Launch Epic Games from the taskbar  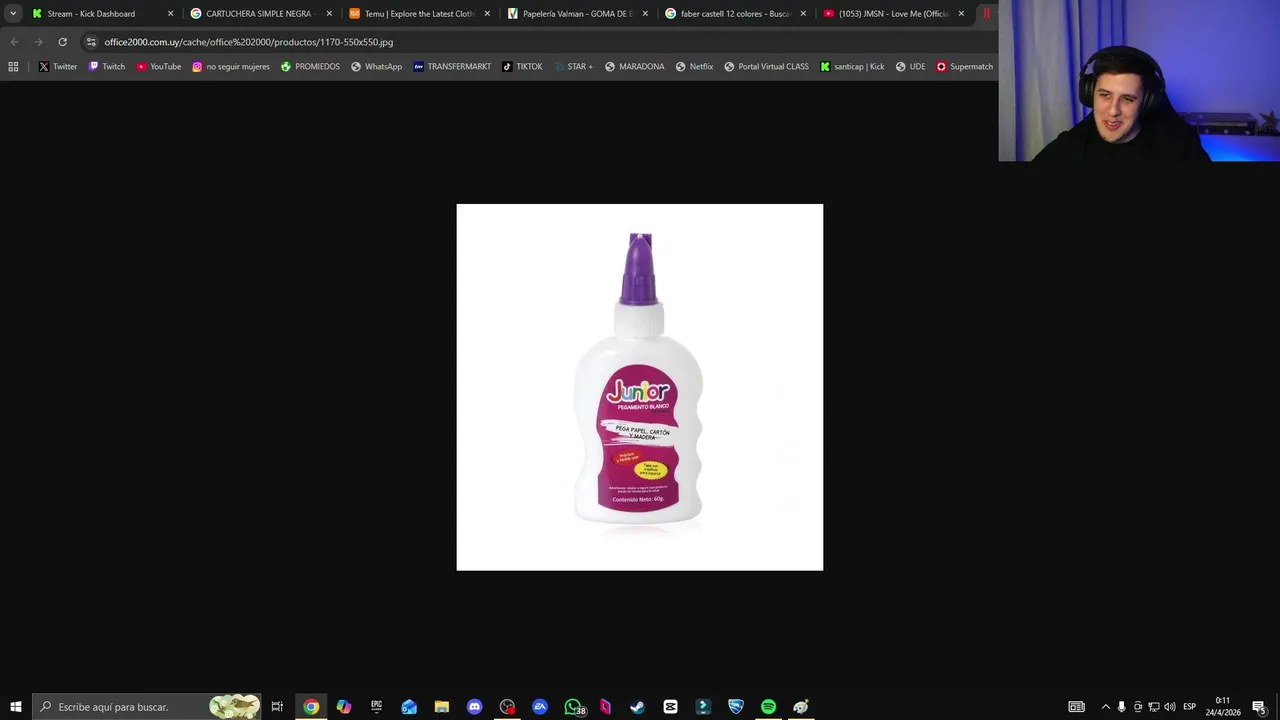(376, 707)
